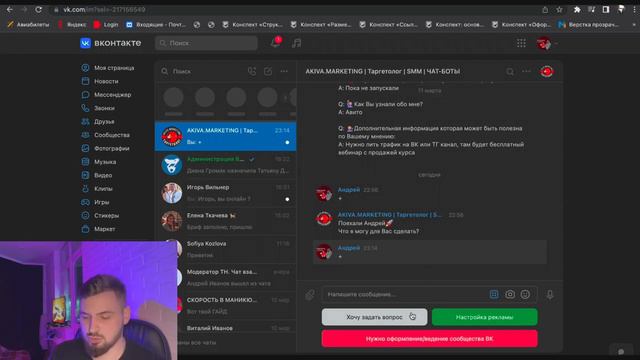Viewport: 640px width, 360px height.
Task: Open the first story circle in chat list
Action: 173,98
